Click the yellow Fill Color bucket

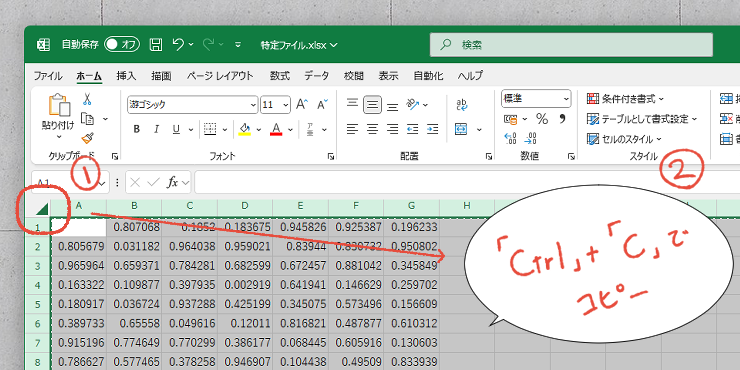coord(244,129)
